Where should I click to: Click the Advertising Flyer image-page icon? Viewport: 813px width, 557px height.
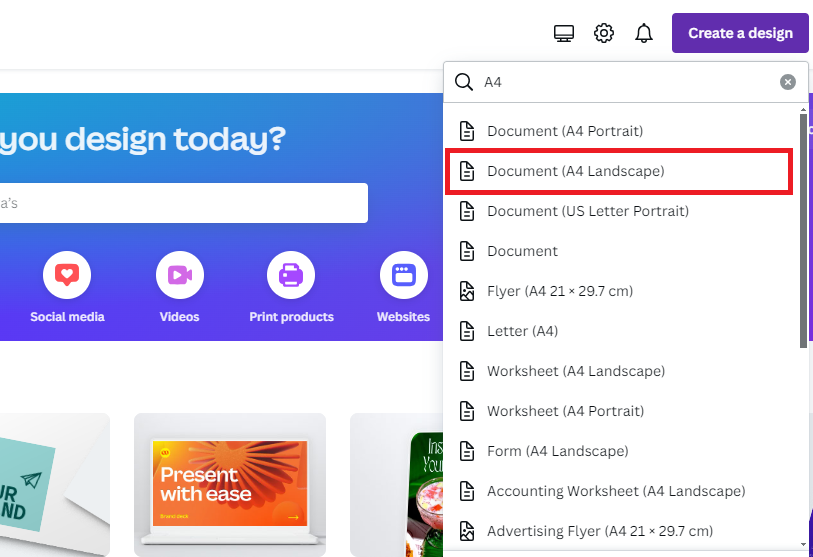pos(467,531)
